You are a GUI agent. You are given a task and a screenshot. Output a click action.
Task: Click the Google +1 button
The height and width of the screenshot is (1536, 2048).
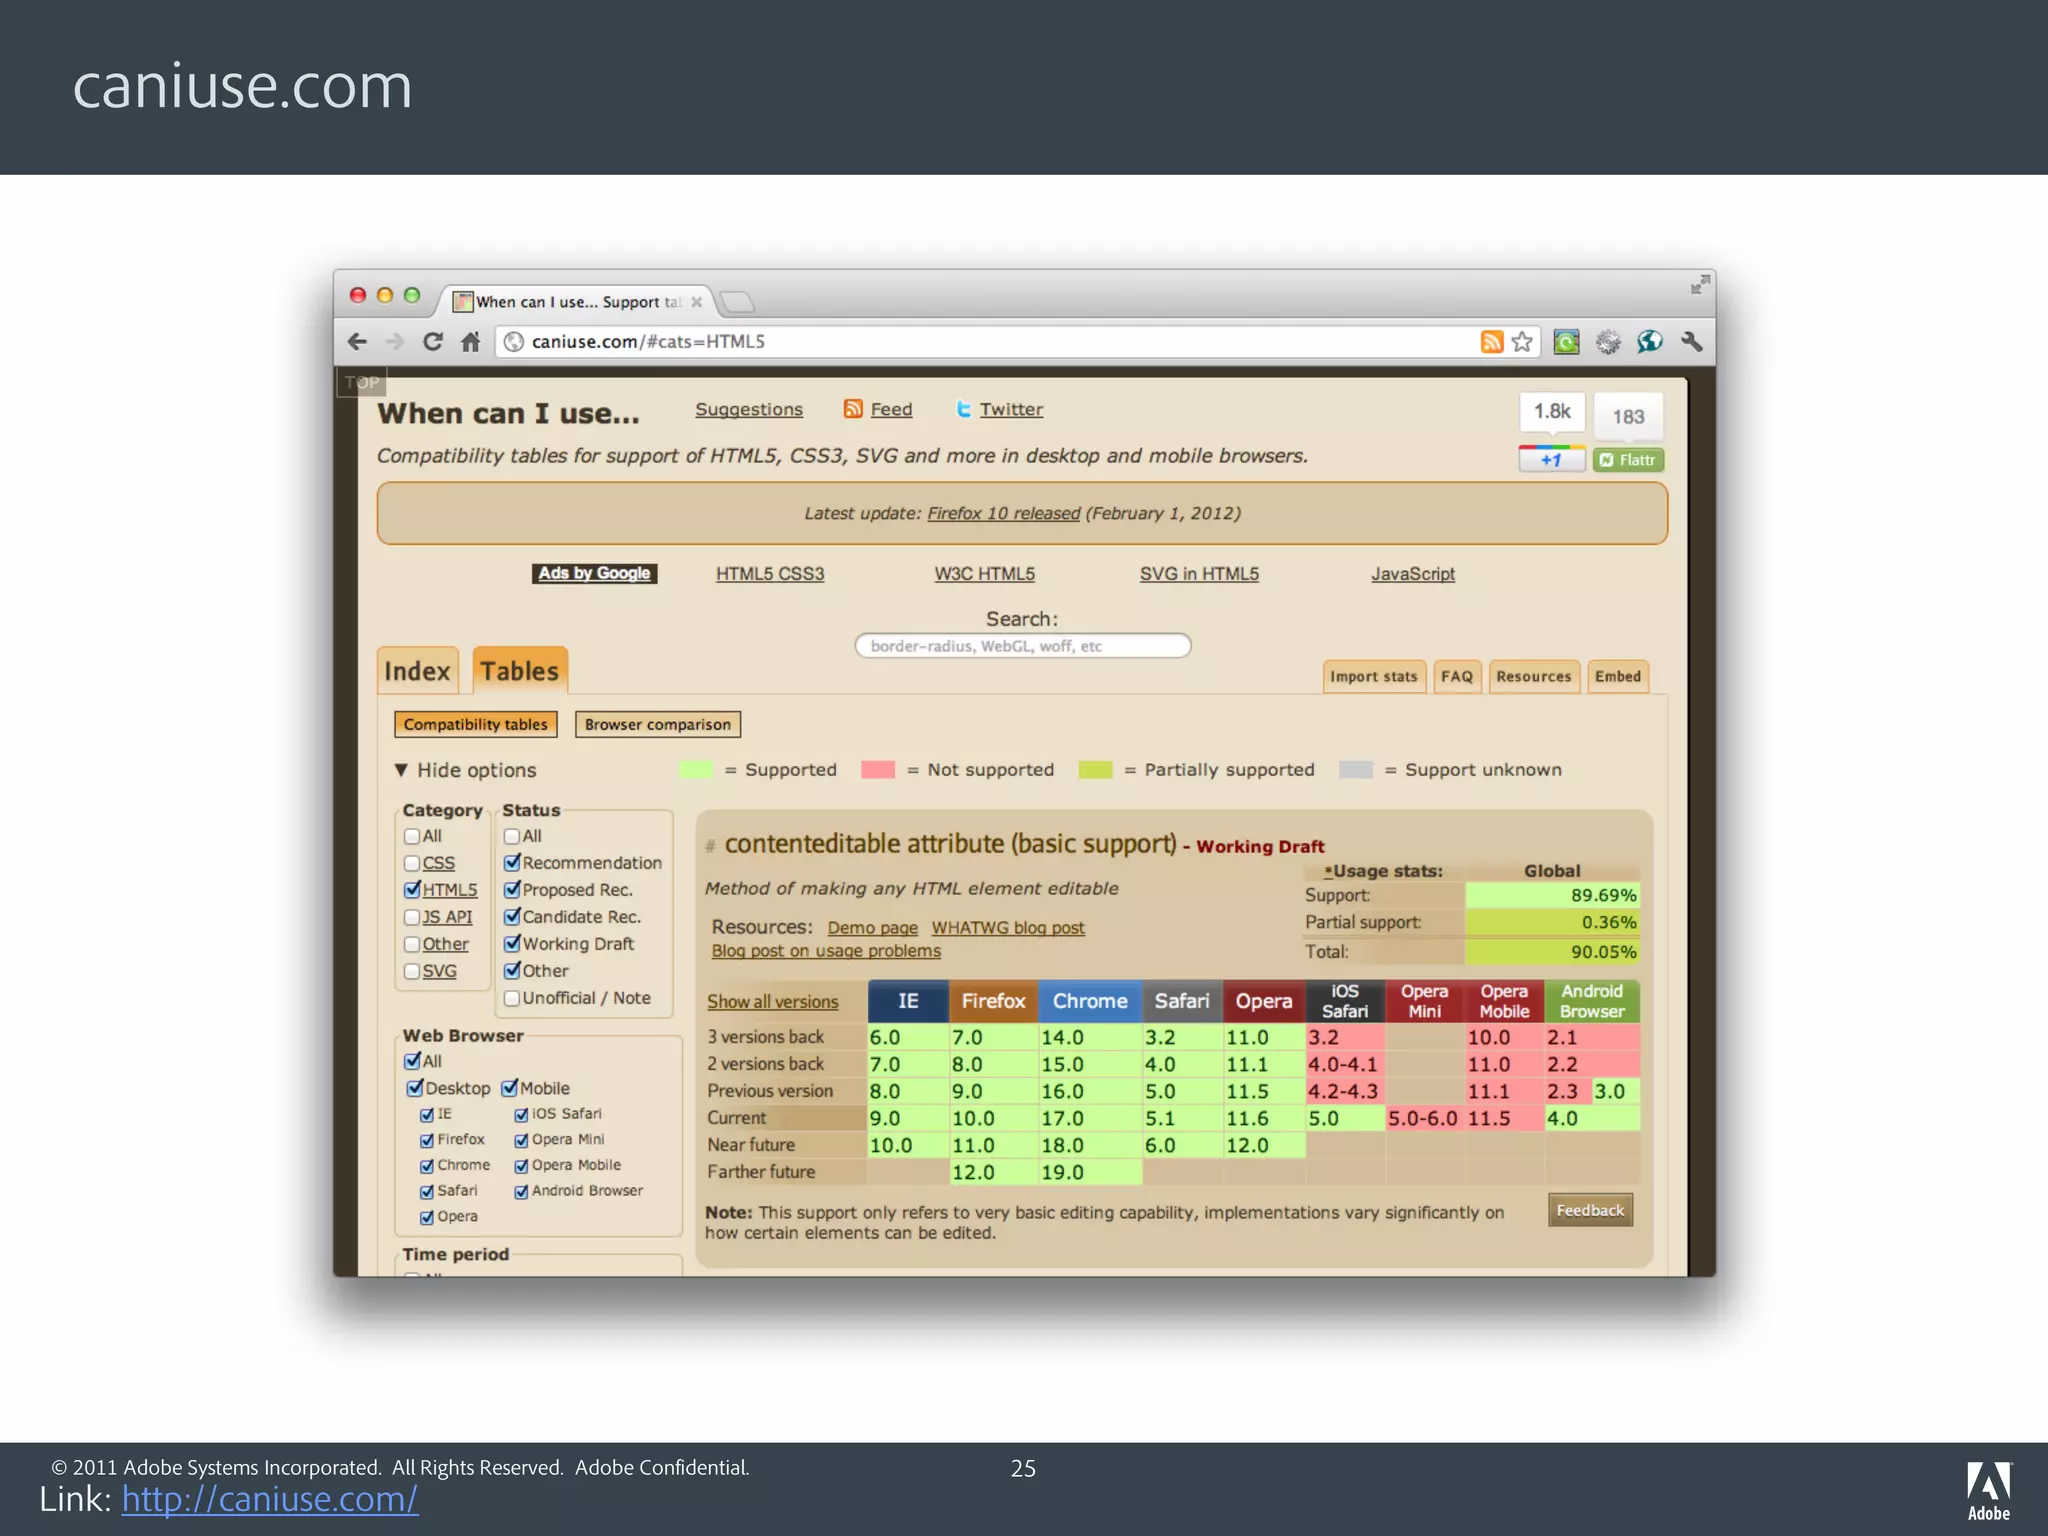(1551, 460)
